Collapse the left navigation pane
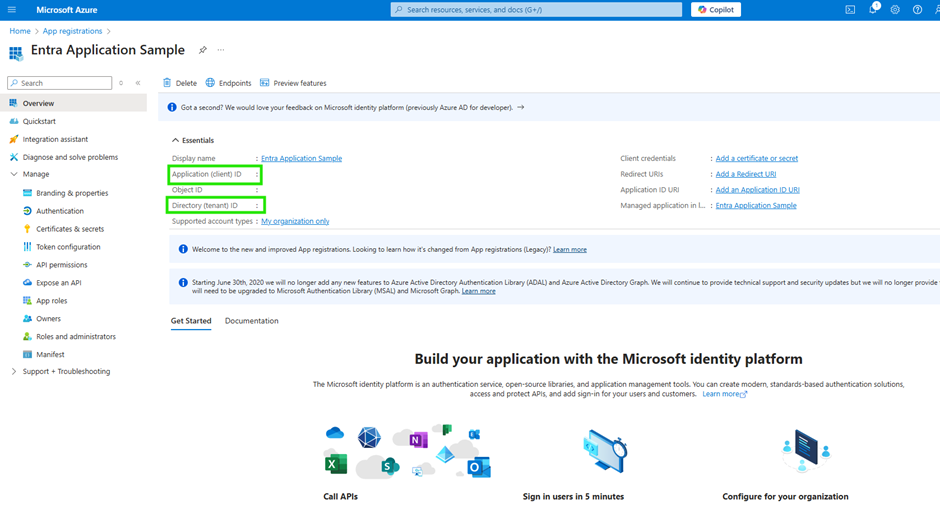The width and height of the screenshot is (940, 509). point(138,83)
